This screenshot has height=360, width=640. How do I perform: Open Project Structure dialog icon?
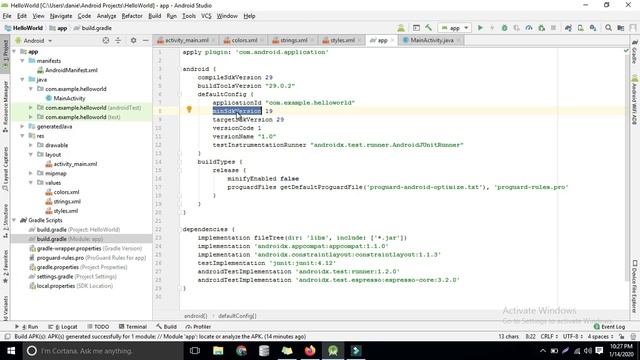620,28
